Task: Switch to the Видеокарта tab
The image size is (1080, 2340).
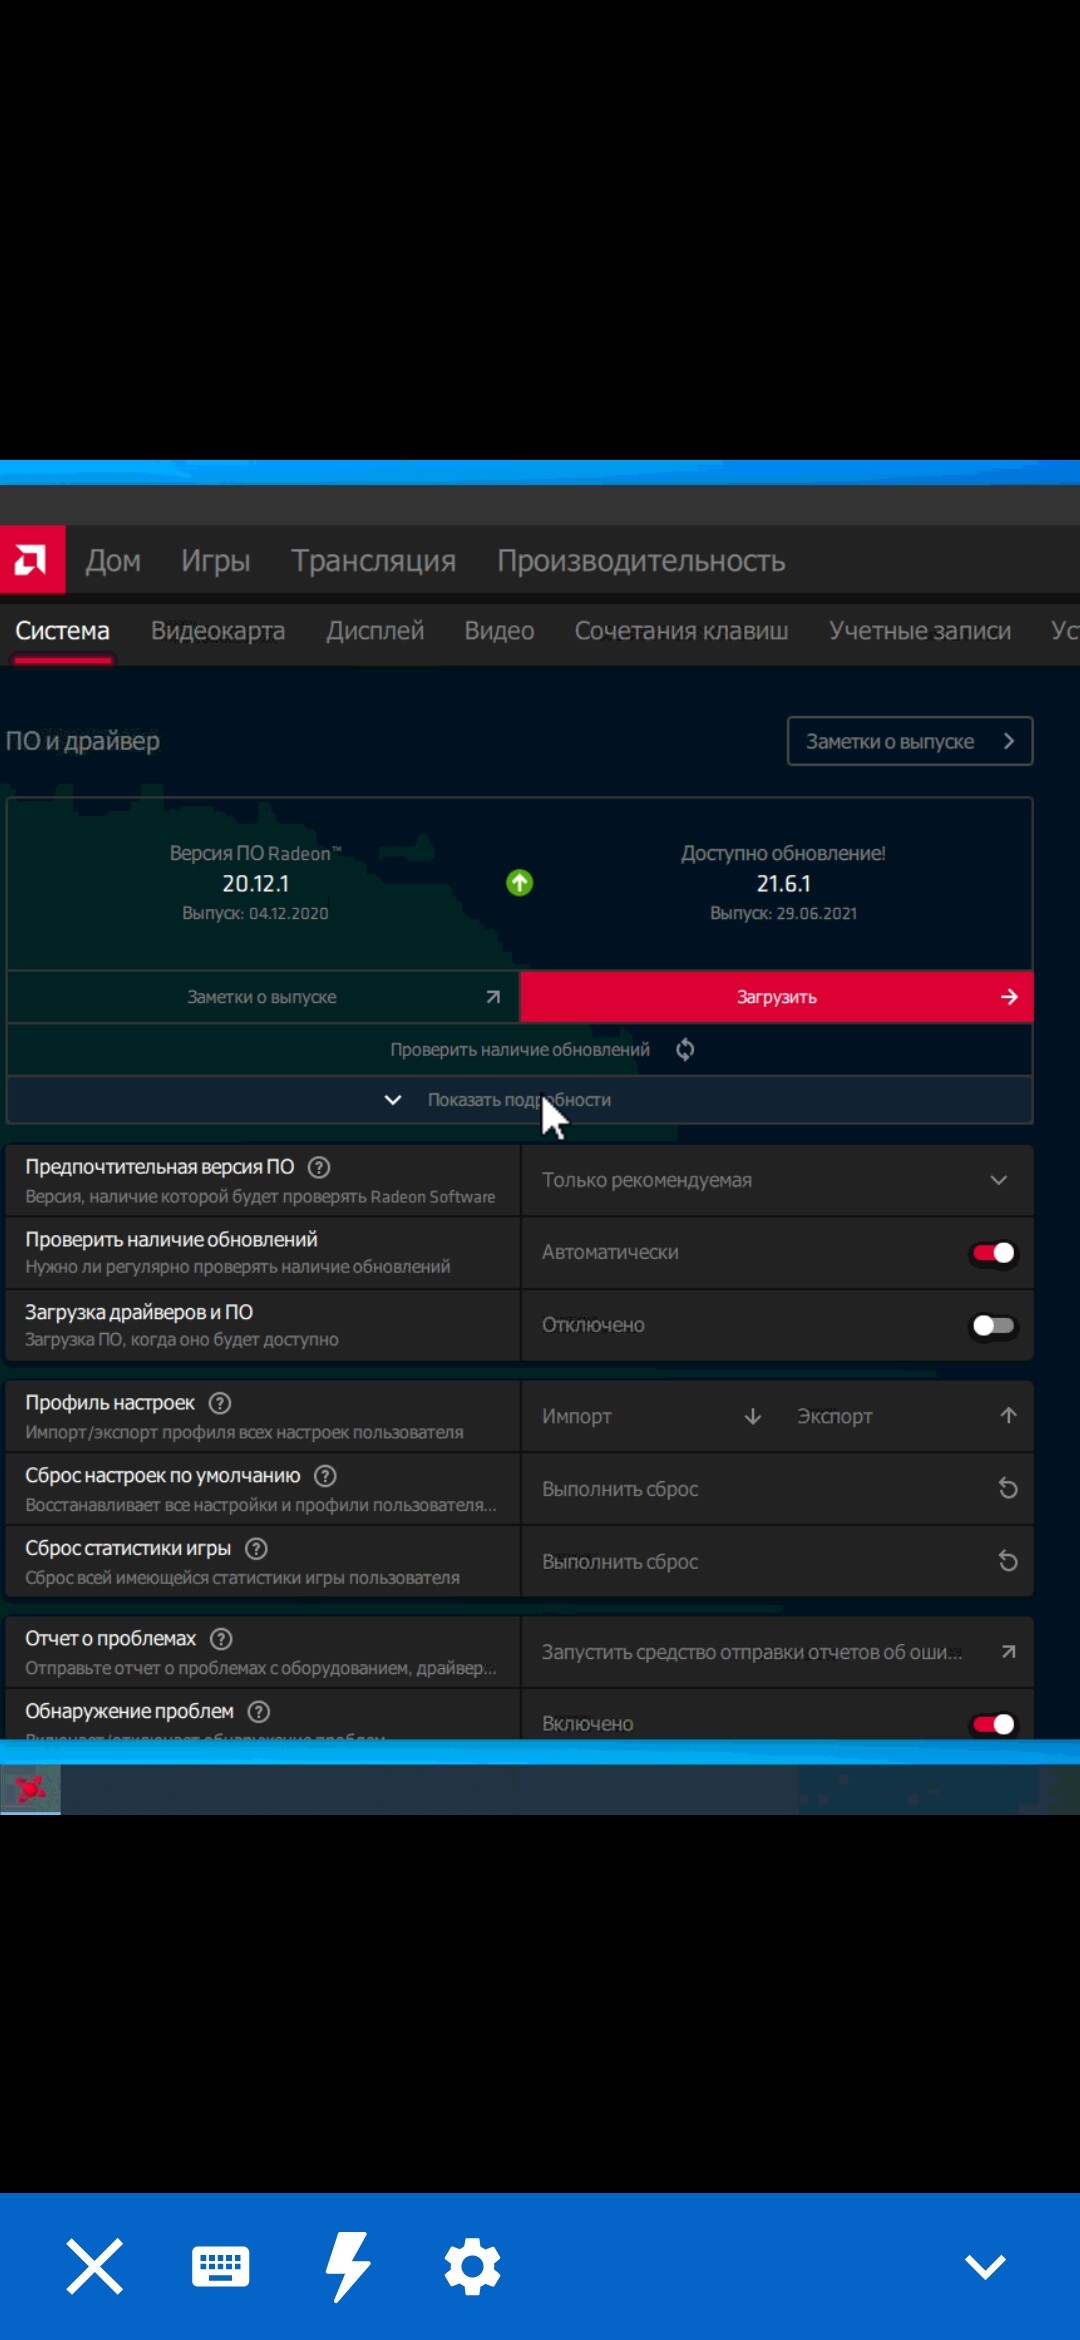Action: pos(218,631)
